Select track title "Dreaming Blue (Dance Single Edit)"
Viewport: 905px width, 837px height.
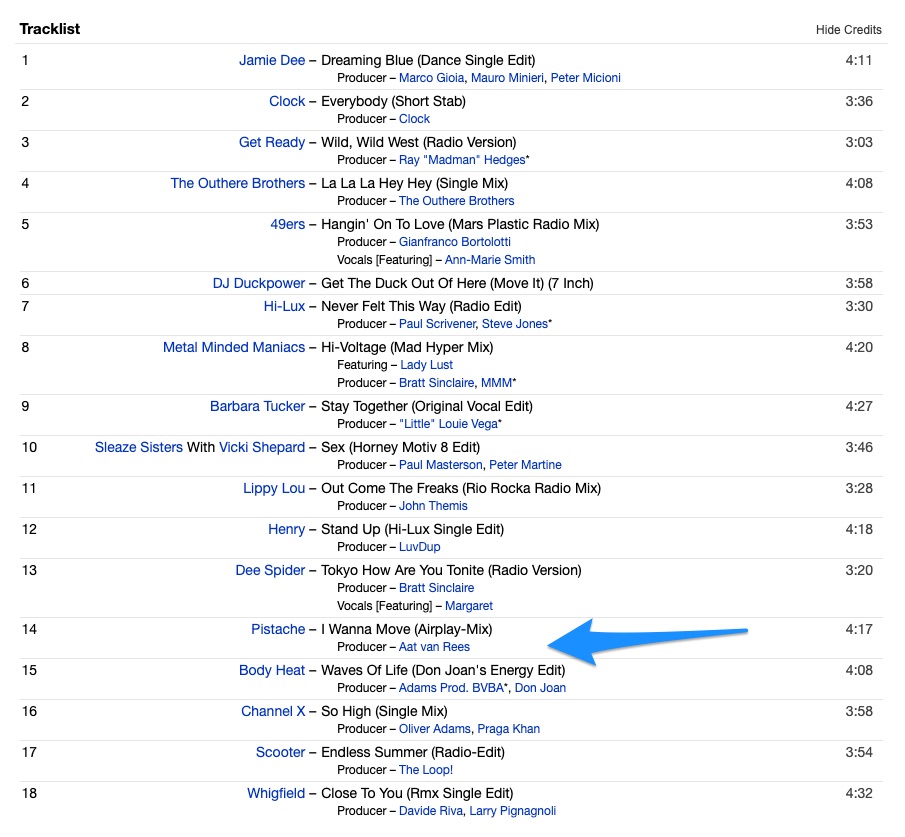coord(428,60)
